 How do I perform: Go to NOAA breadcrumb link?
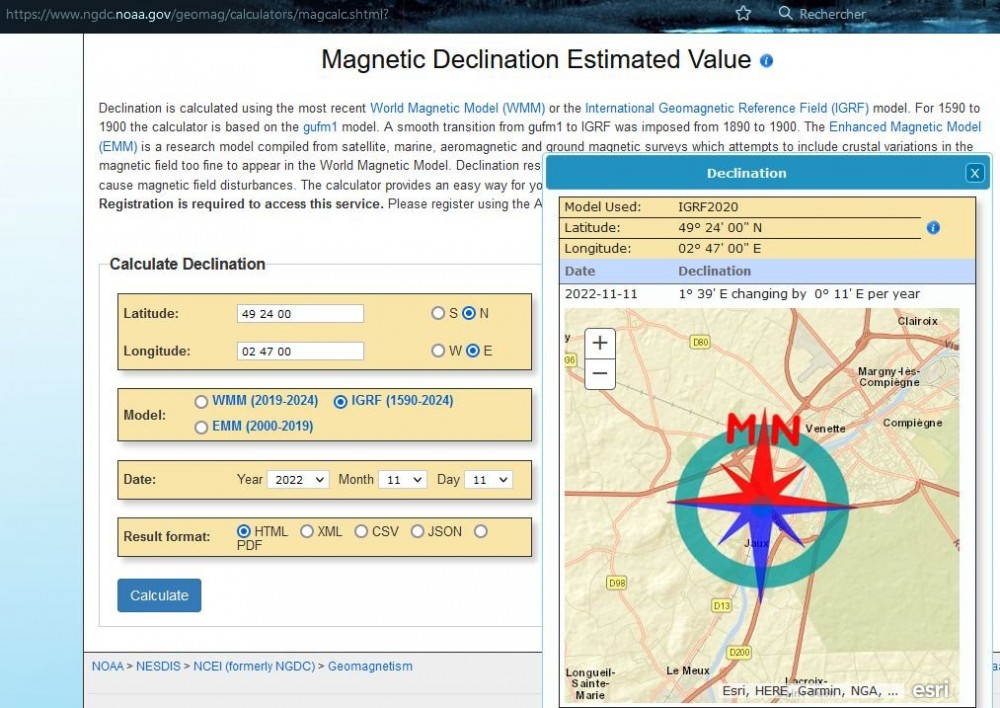(x=107, y=666)
